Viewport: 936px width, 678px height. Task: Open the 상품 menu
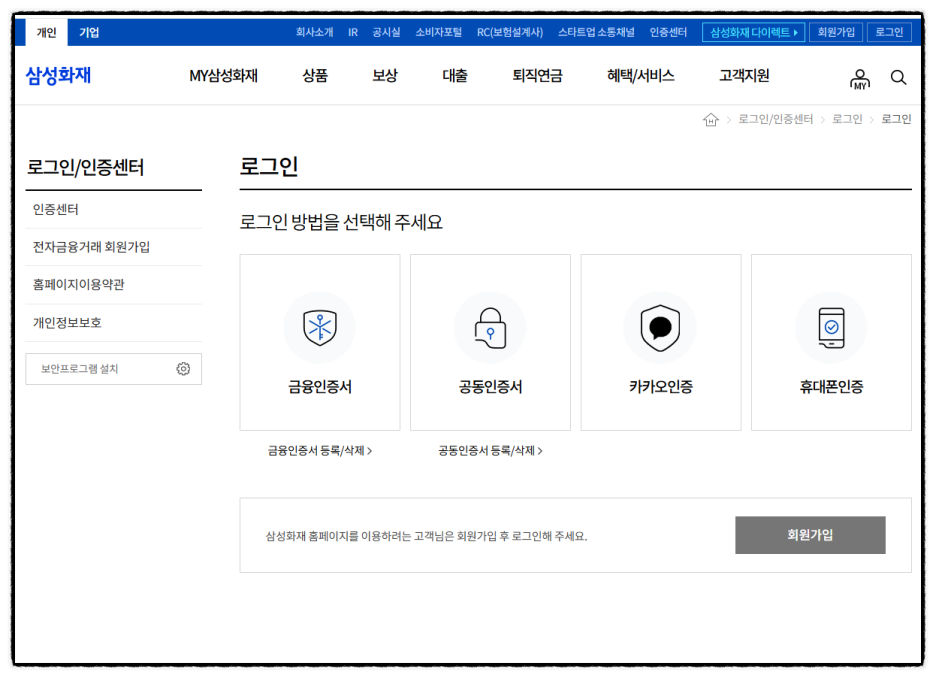[x=315, y=76]
